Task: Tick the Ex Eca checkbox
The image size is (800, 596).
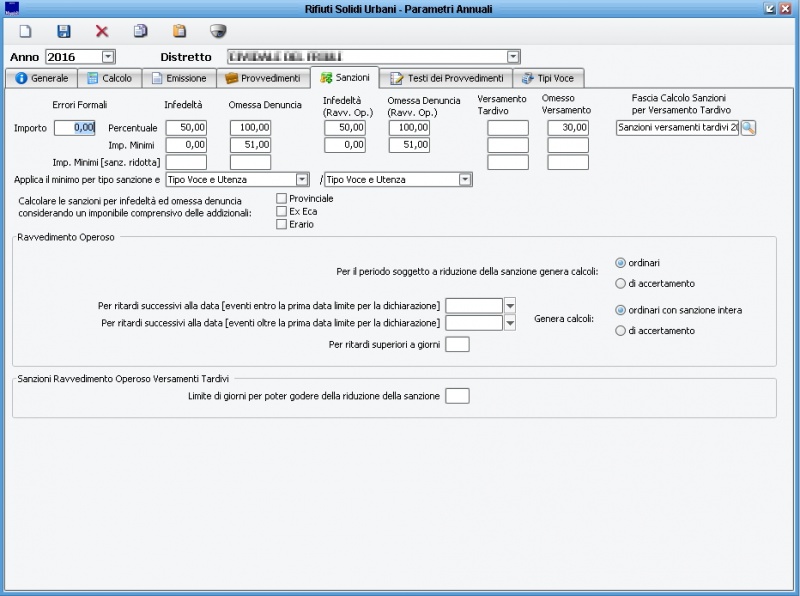Action: coord(281,212)
